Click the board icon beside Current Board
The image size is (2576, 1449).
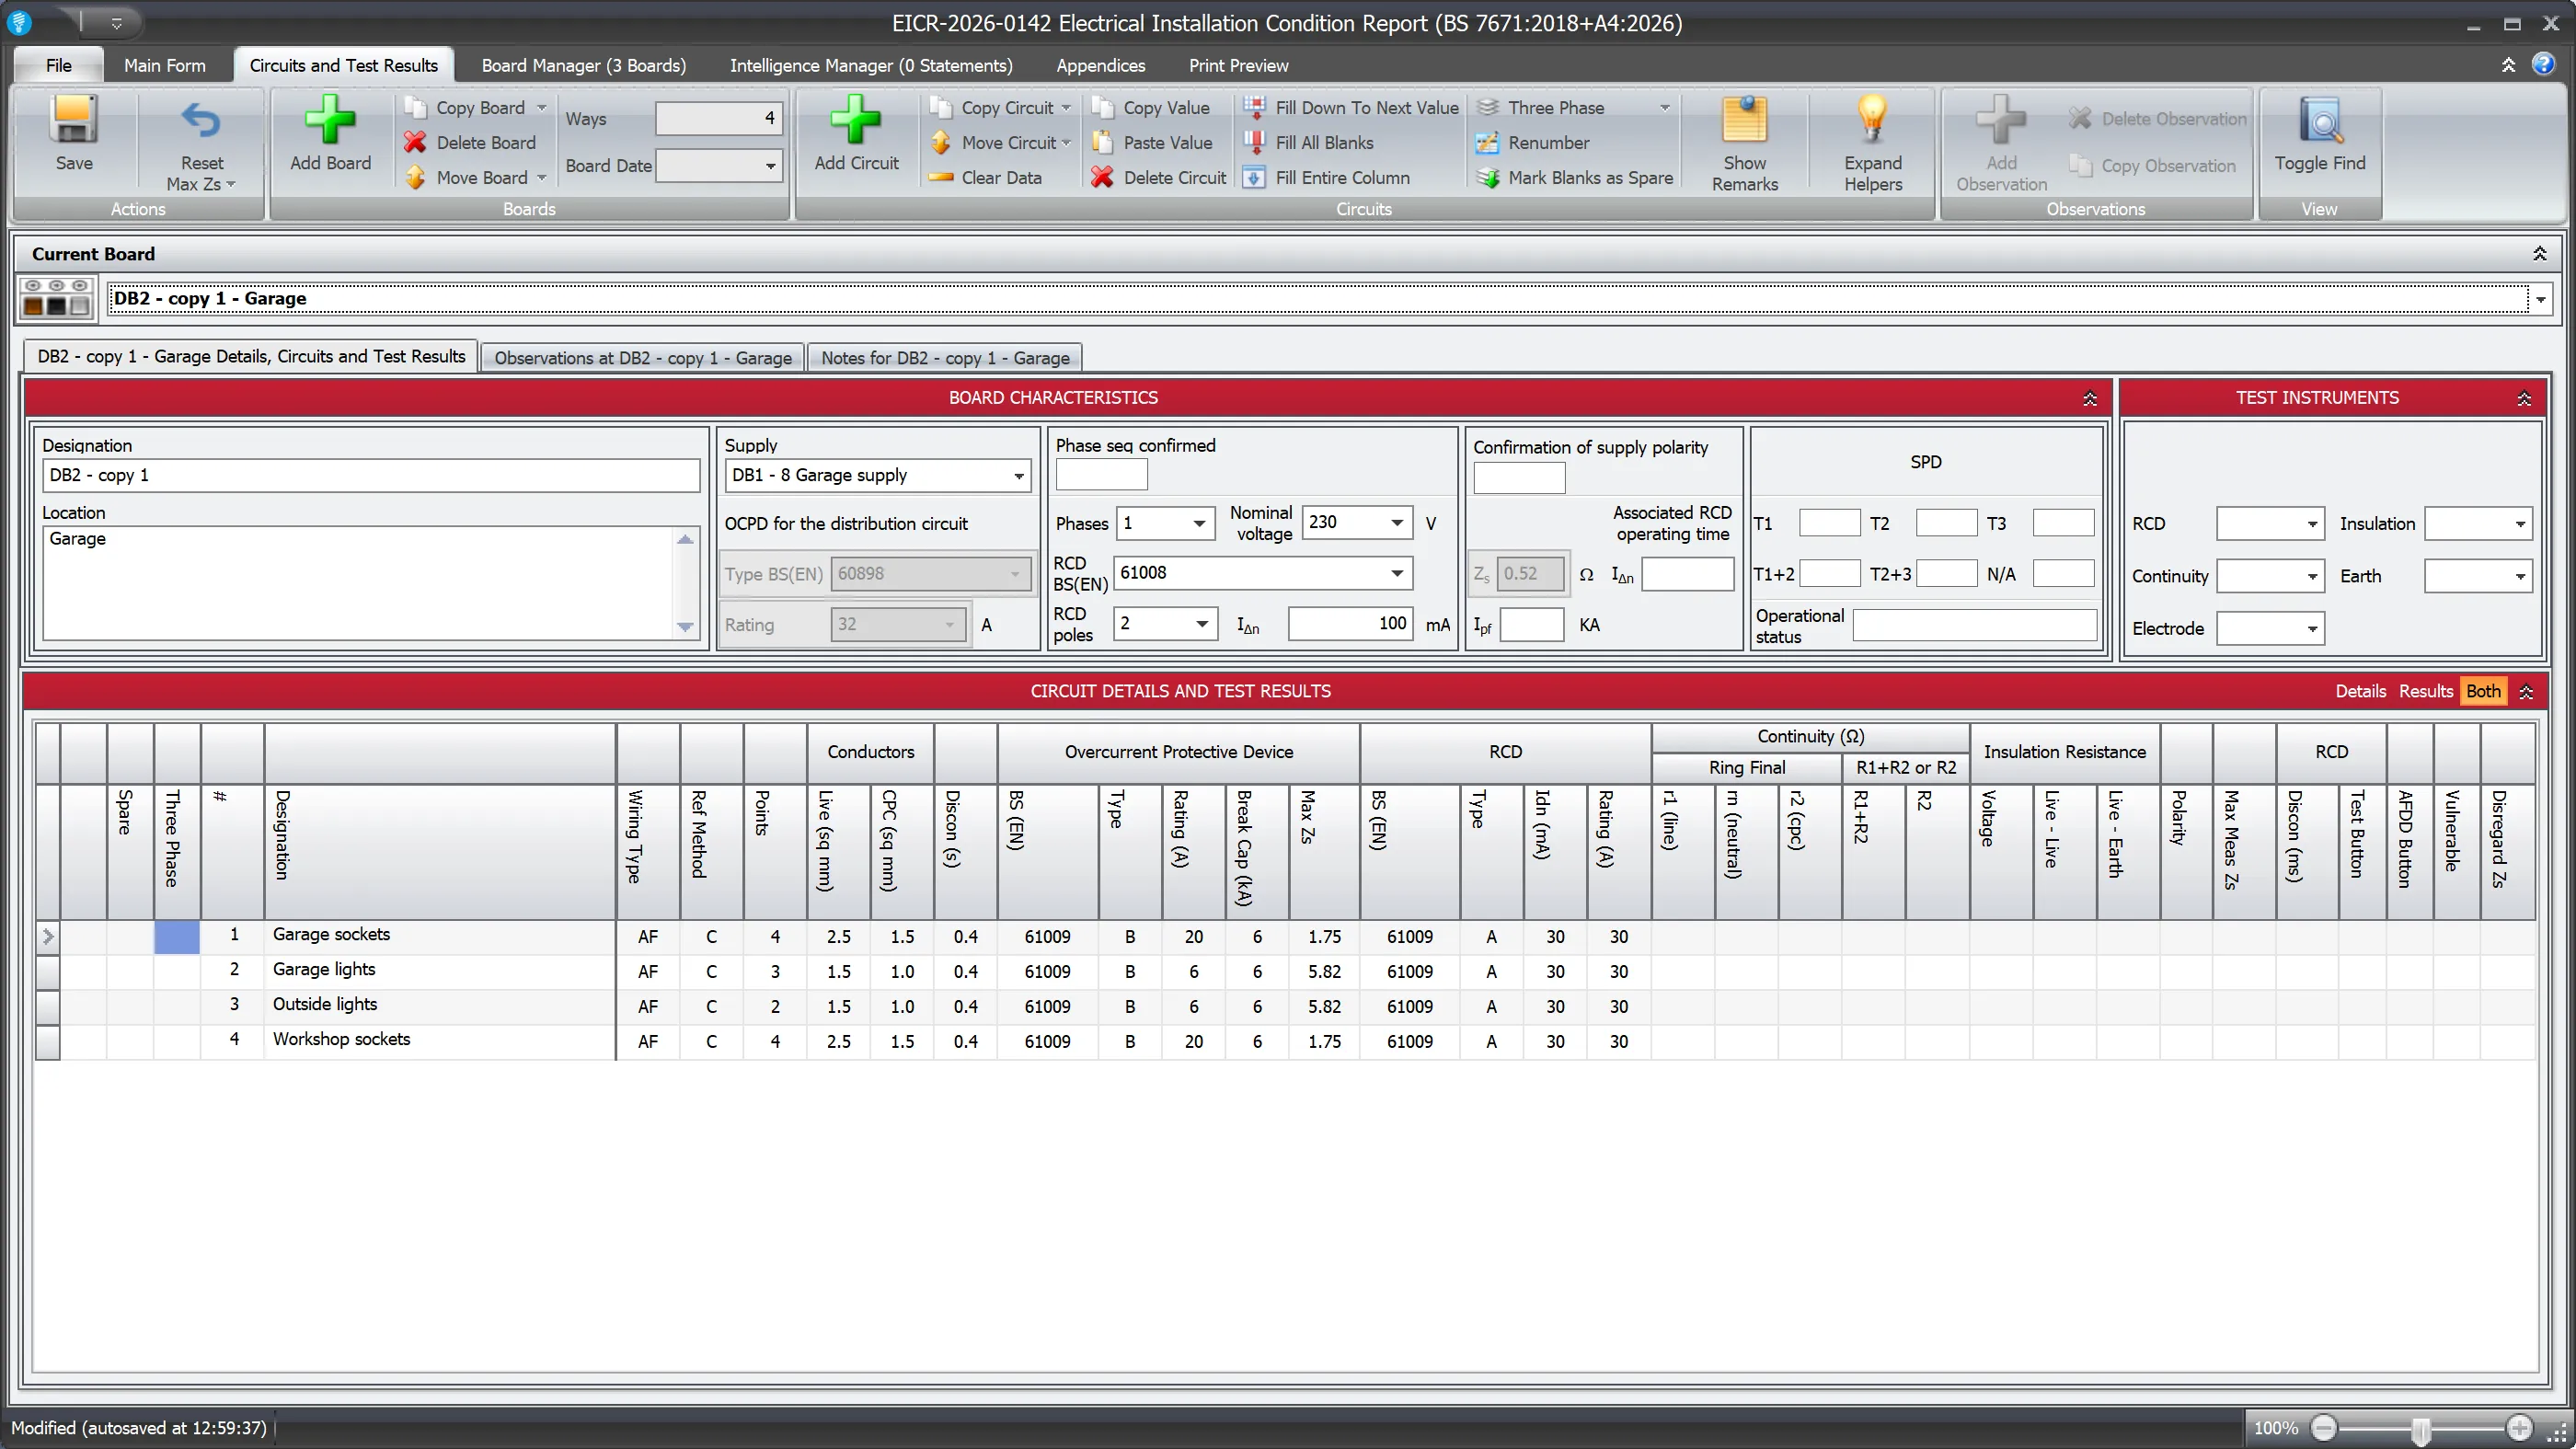[56, 298]
